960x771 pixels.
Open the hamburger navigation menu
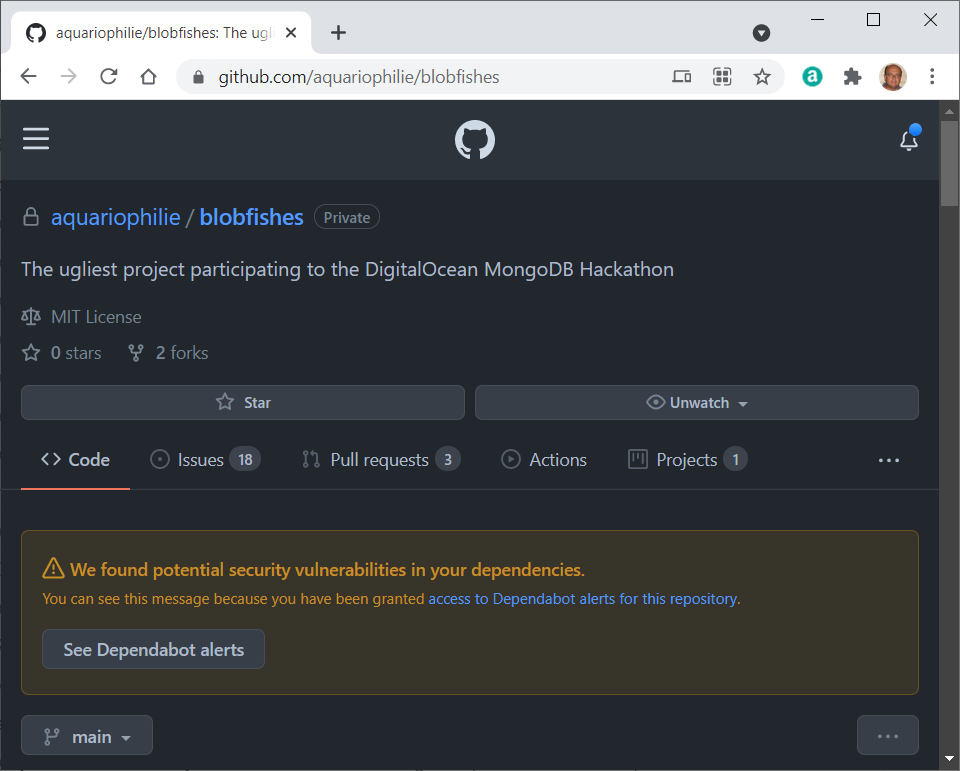point(36,139)
